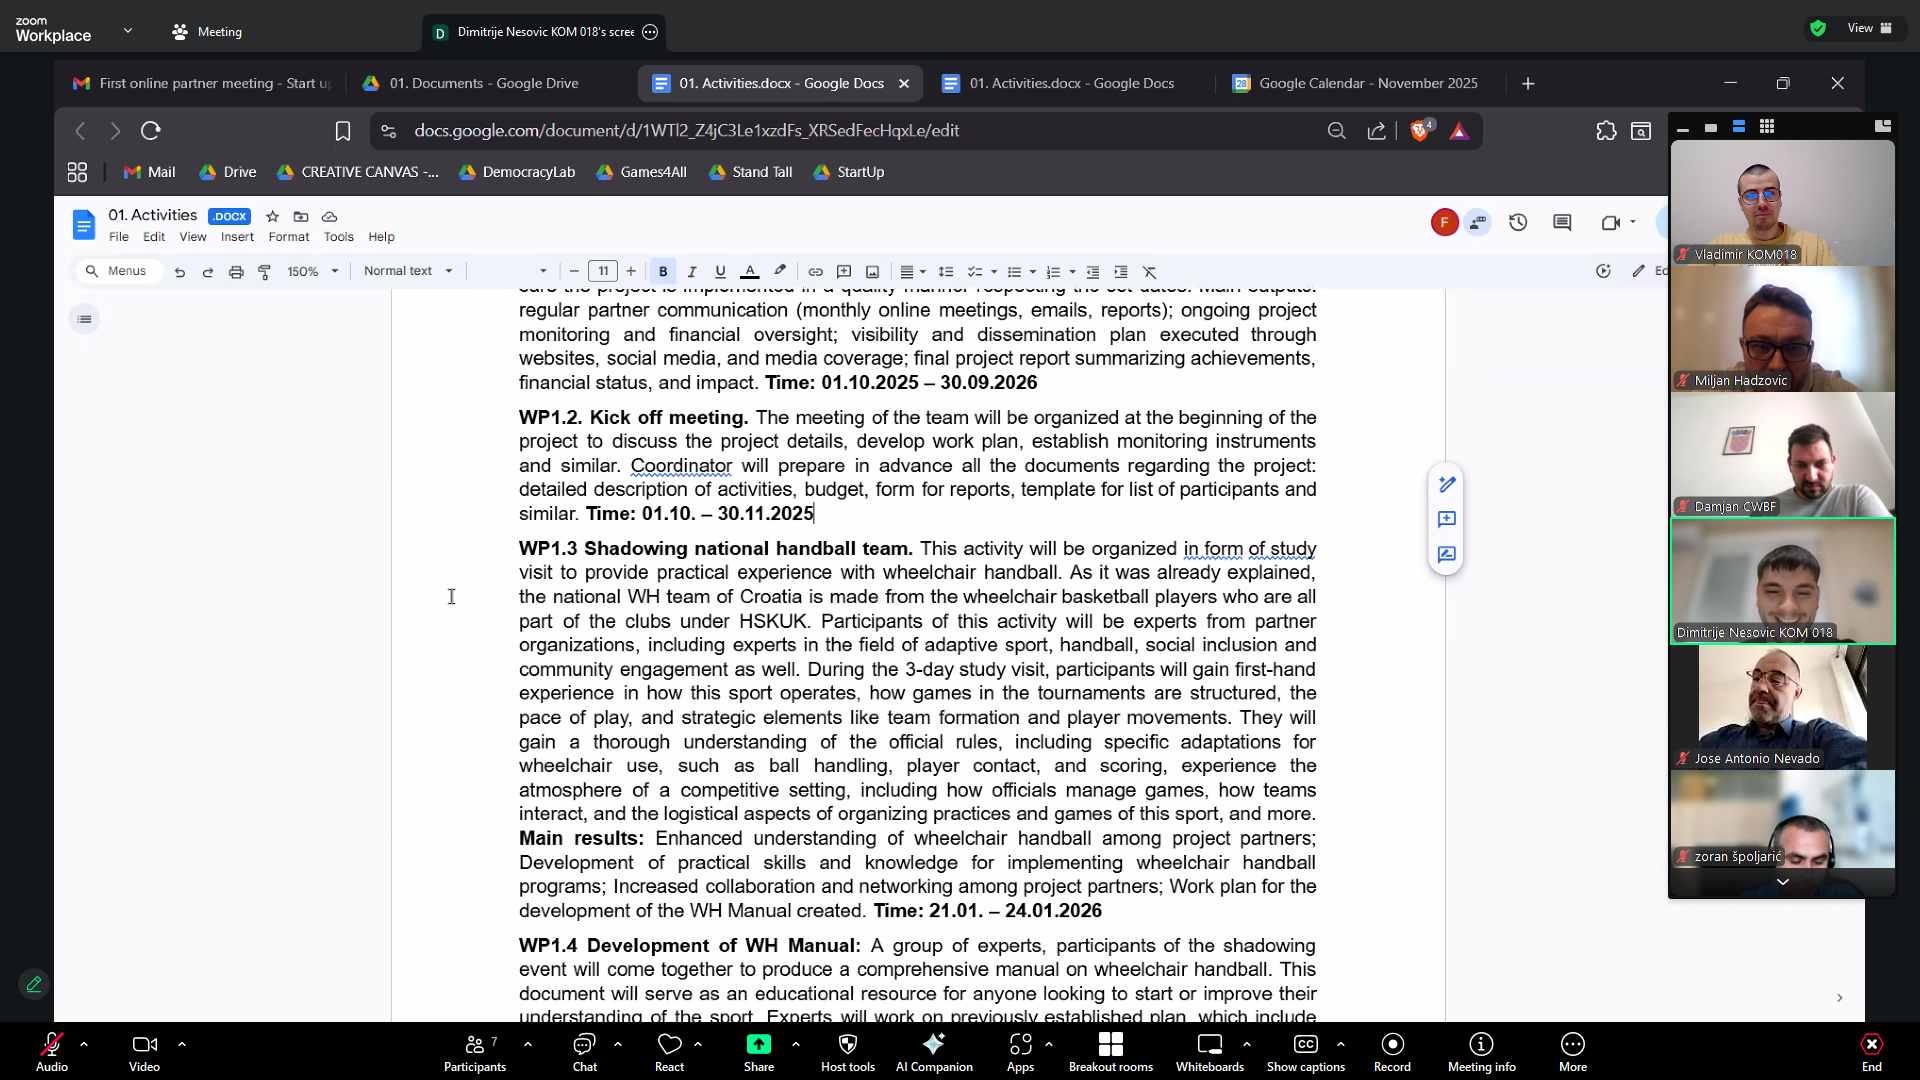
Task: Click the End meeting button
Action: pyautogui.click(x=1871, y=1051)
